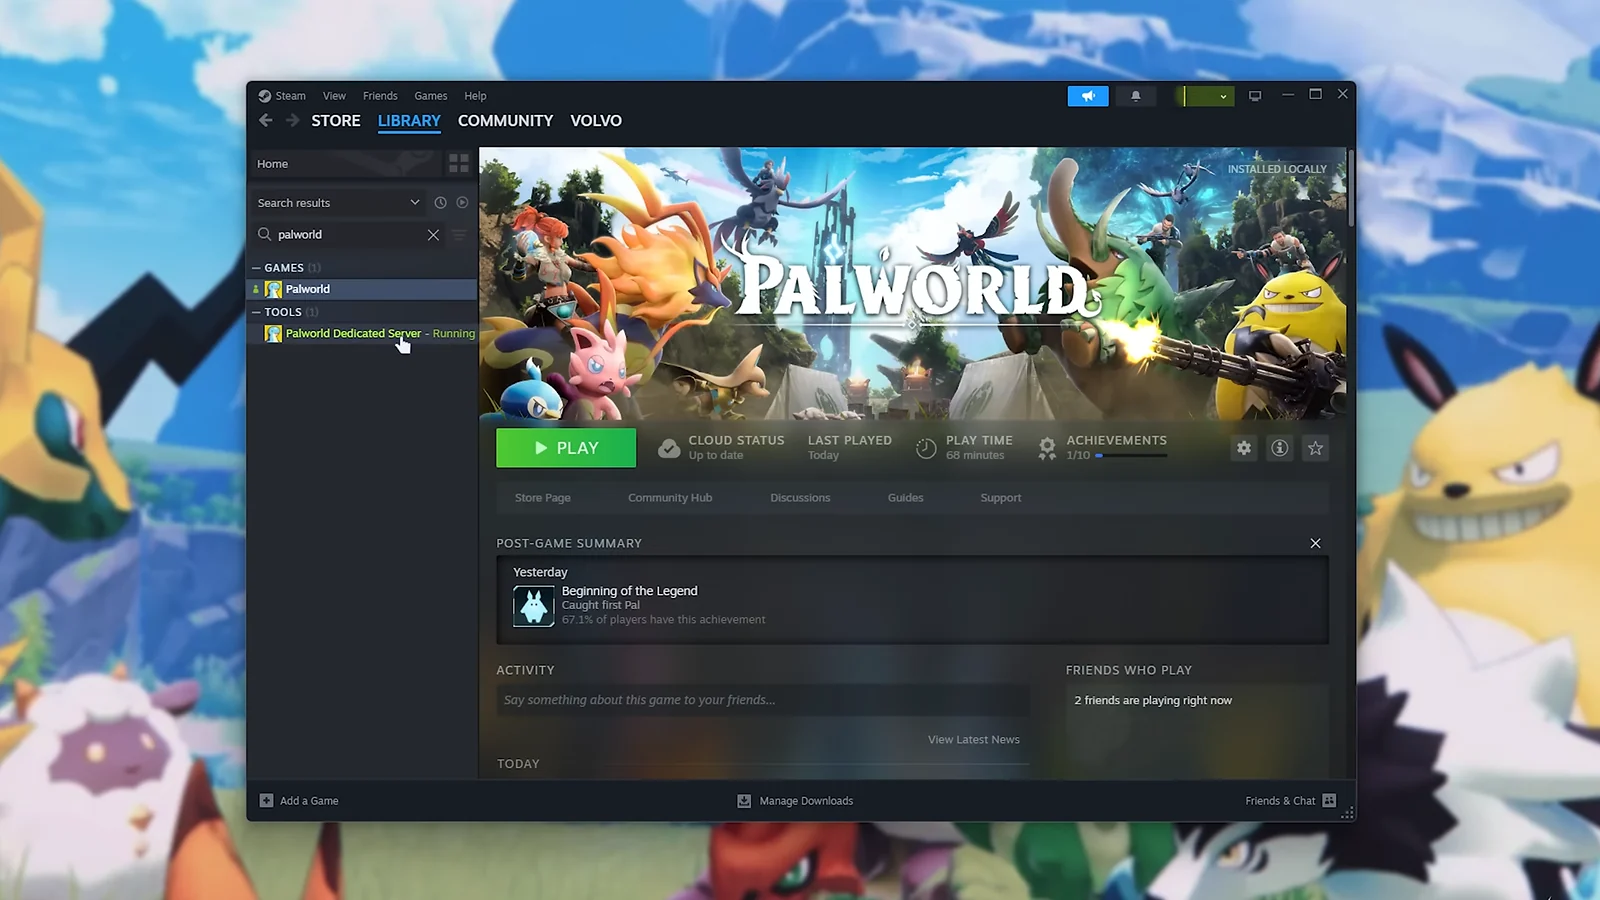Collapse the GAMES category
Image resolution: width=1600 pixels, height=900 pixels.
(x=257, y=268)
